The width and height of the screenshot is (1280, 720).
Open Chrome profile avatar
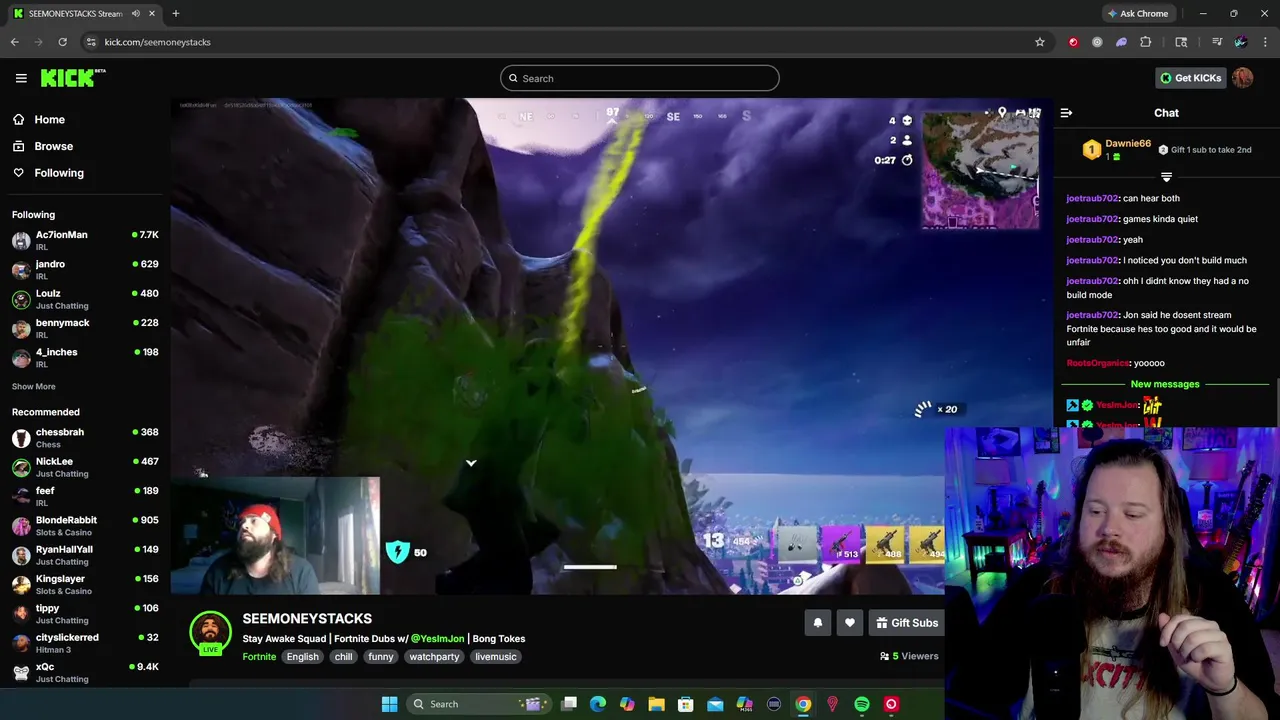[1240, 42]
